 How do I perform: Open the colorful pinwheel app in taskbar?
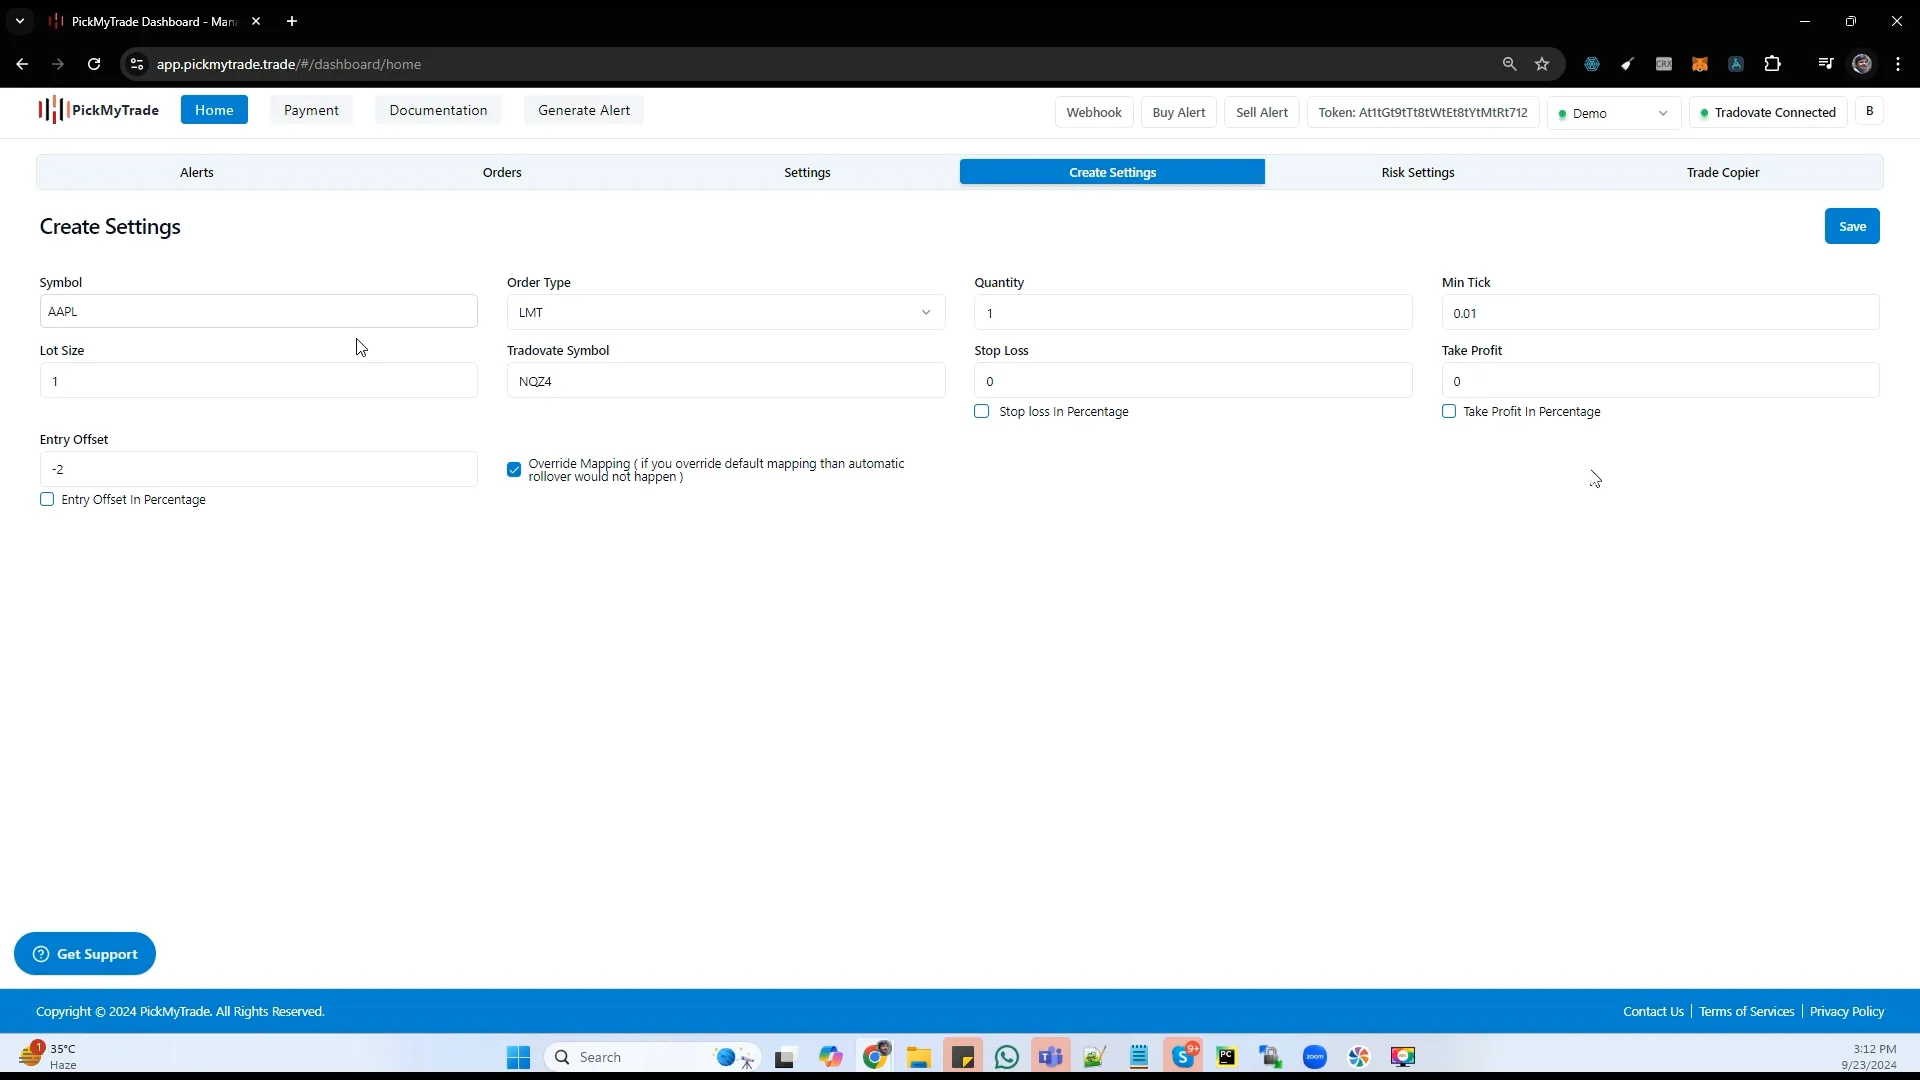click(x=1359, y=1057)
